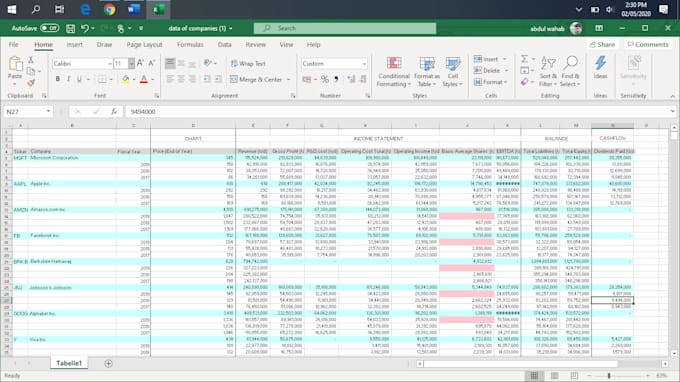Open the Font Color dropdown arrow
Screen dimensions: 680x382
click(x=153, y=80)
